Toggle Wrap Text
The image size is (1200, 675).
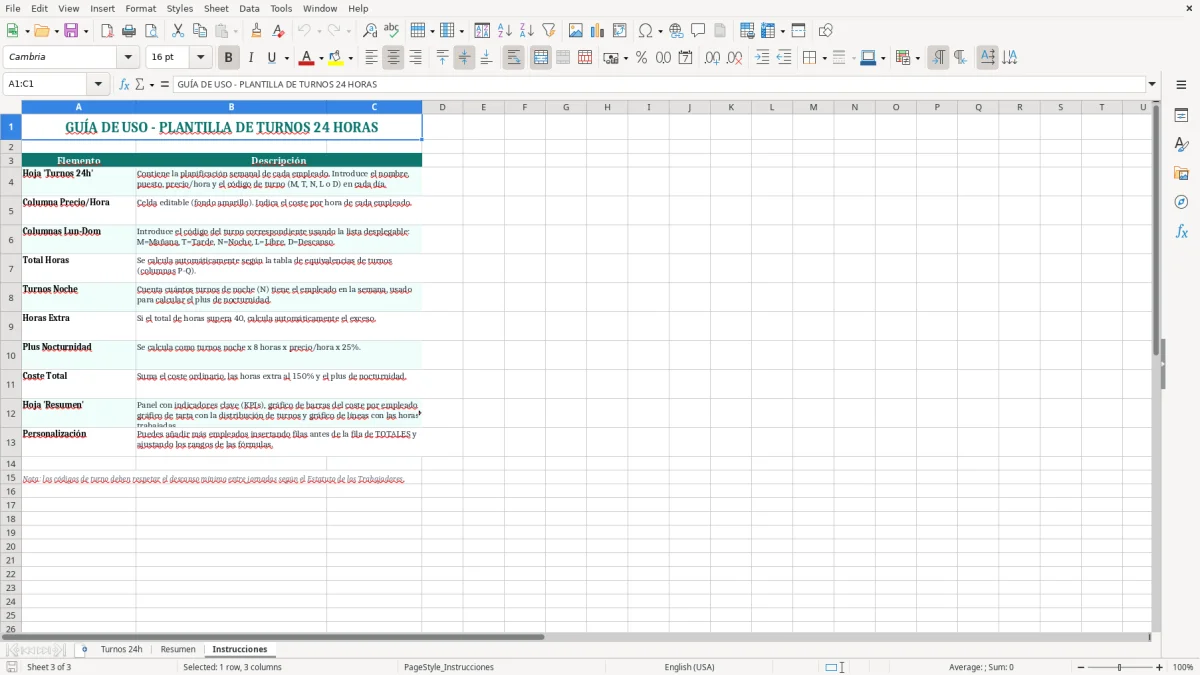pos(513,58)
